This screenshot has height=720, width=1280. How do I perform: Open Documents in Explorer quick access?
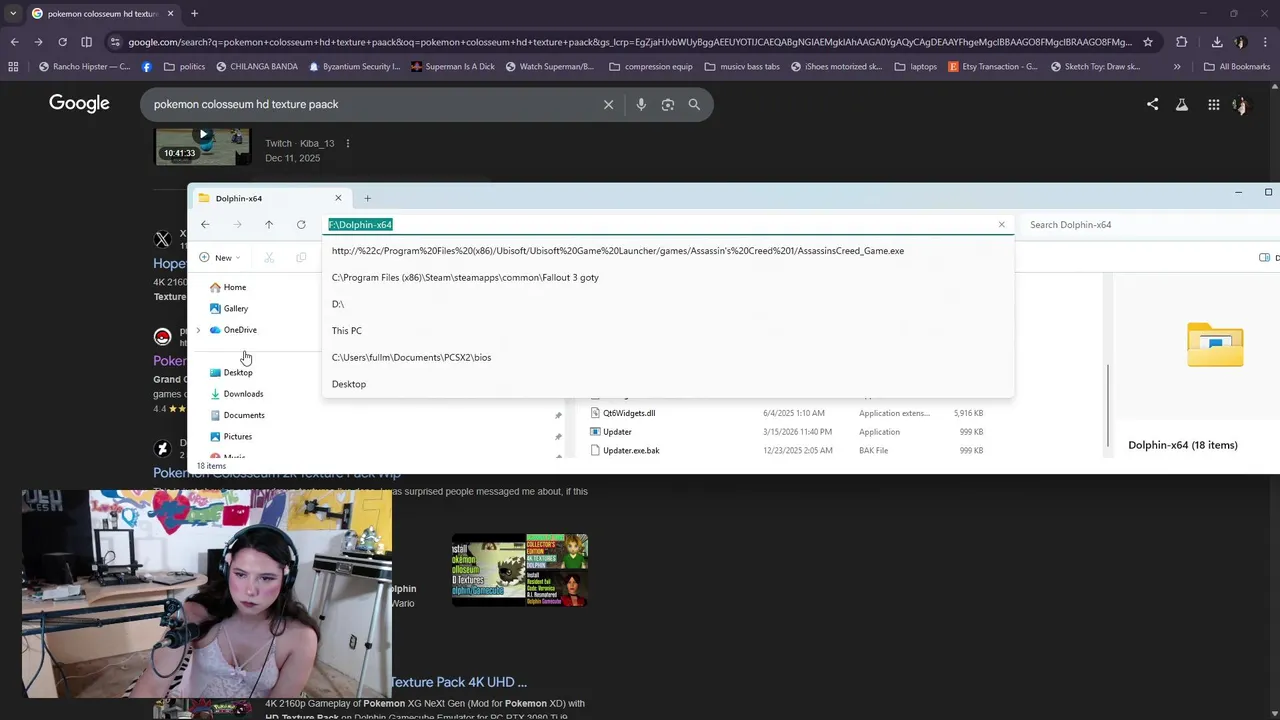237,415
